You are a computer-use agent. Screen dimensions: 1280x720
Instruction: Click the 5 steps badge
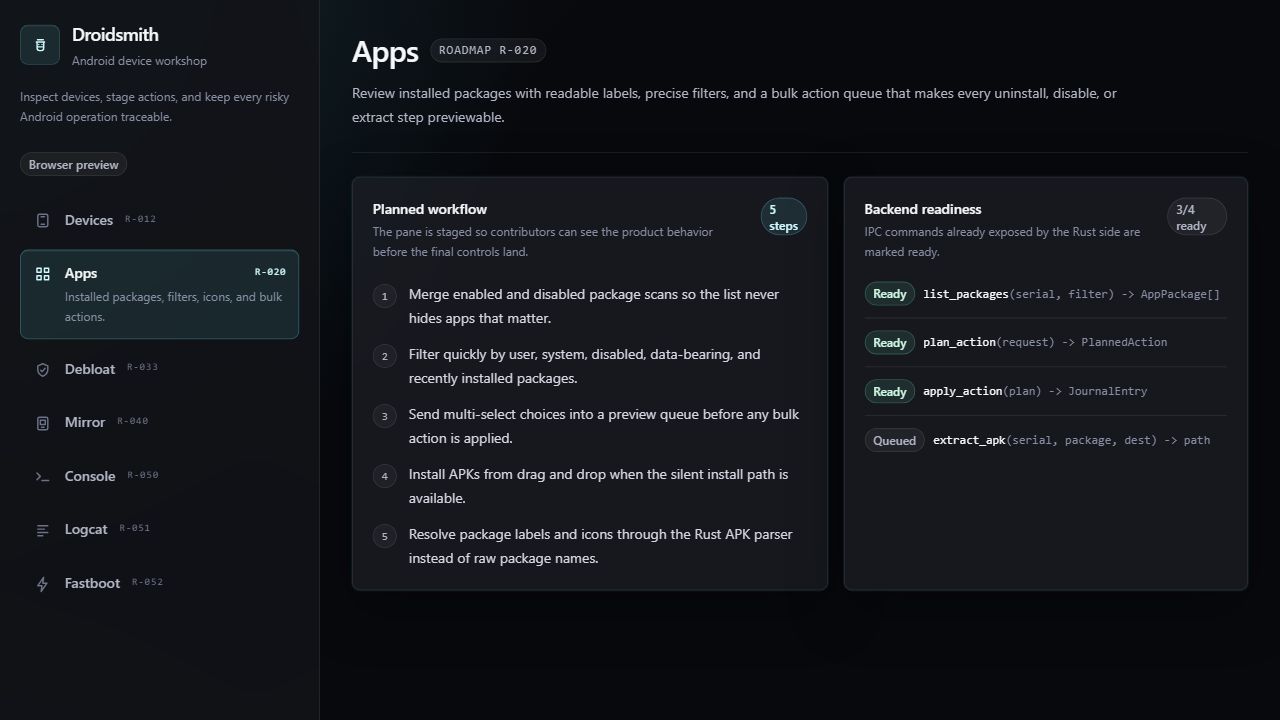click(783, 218)
